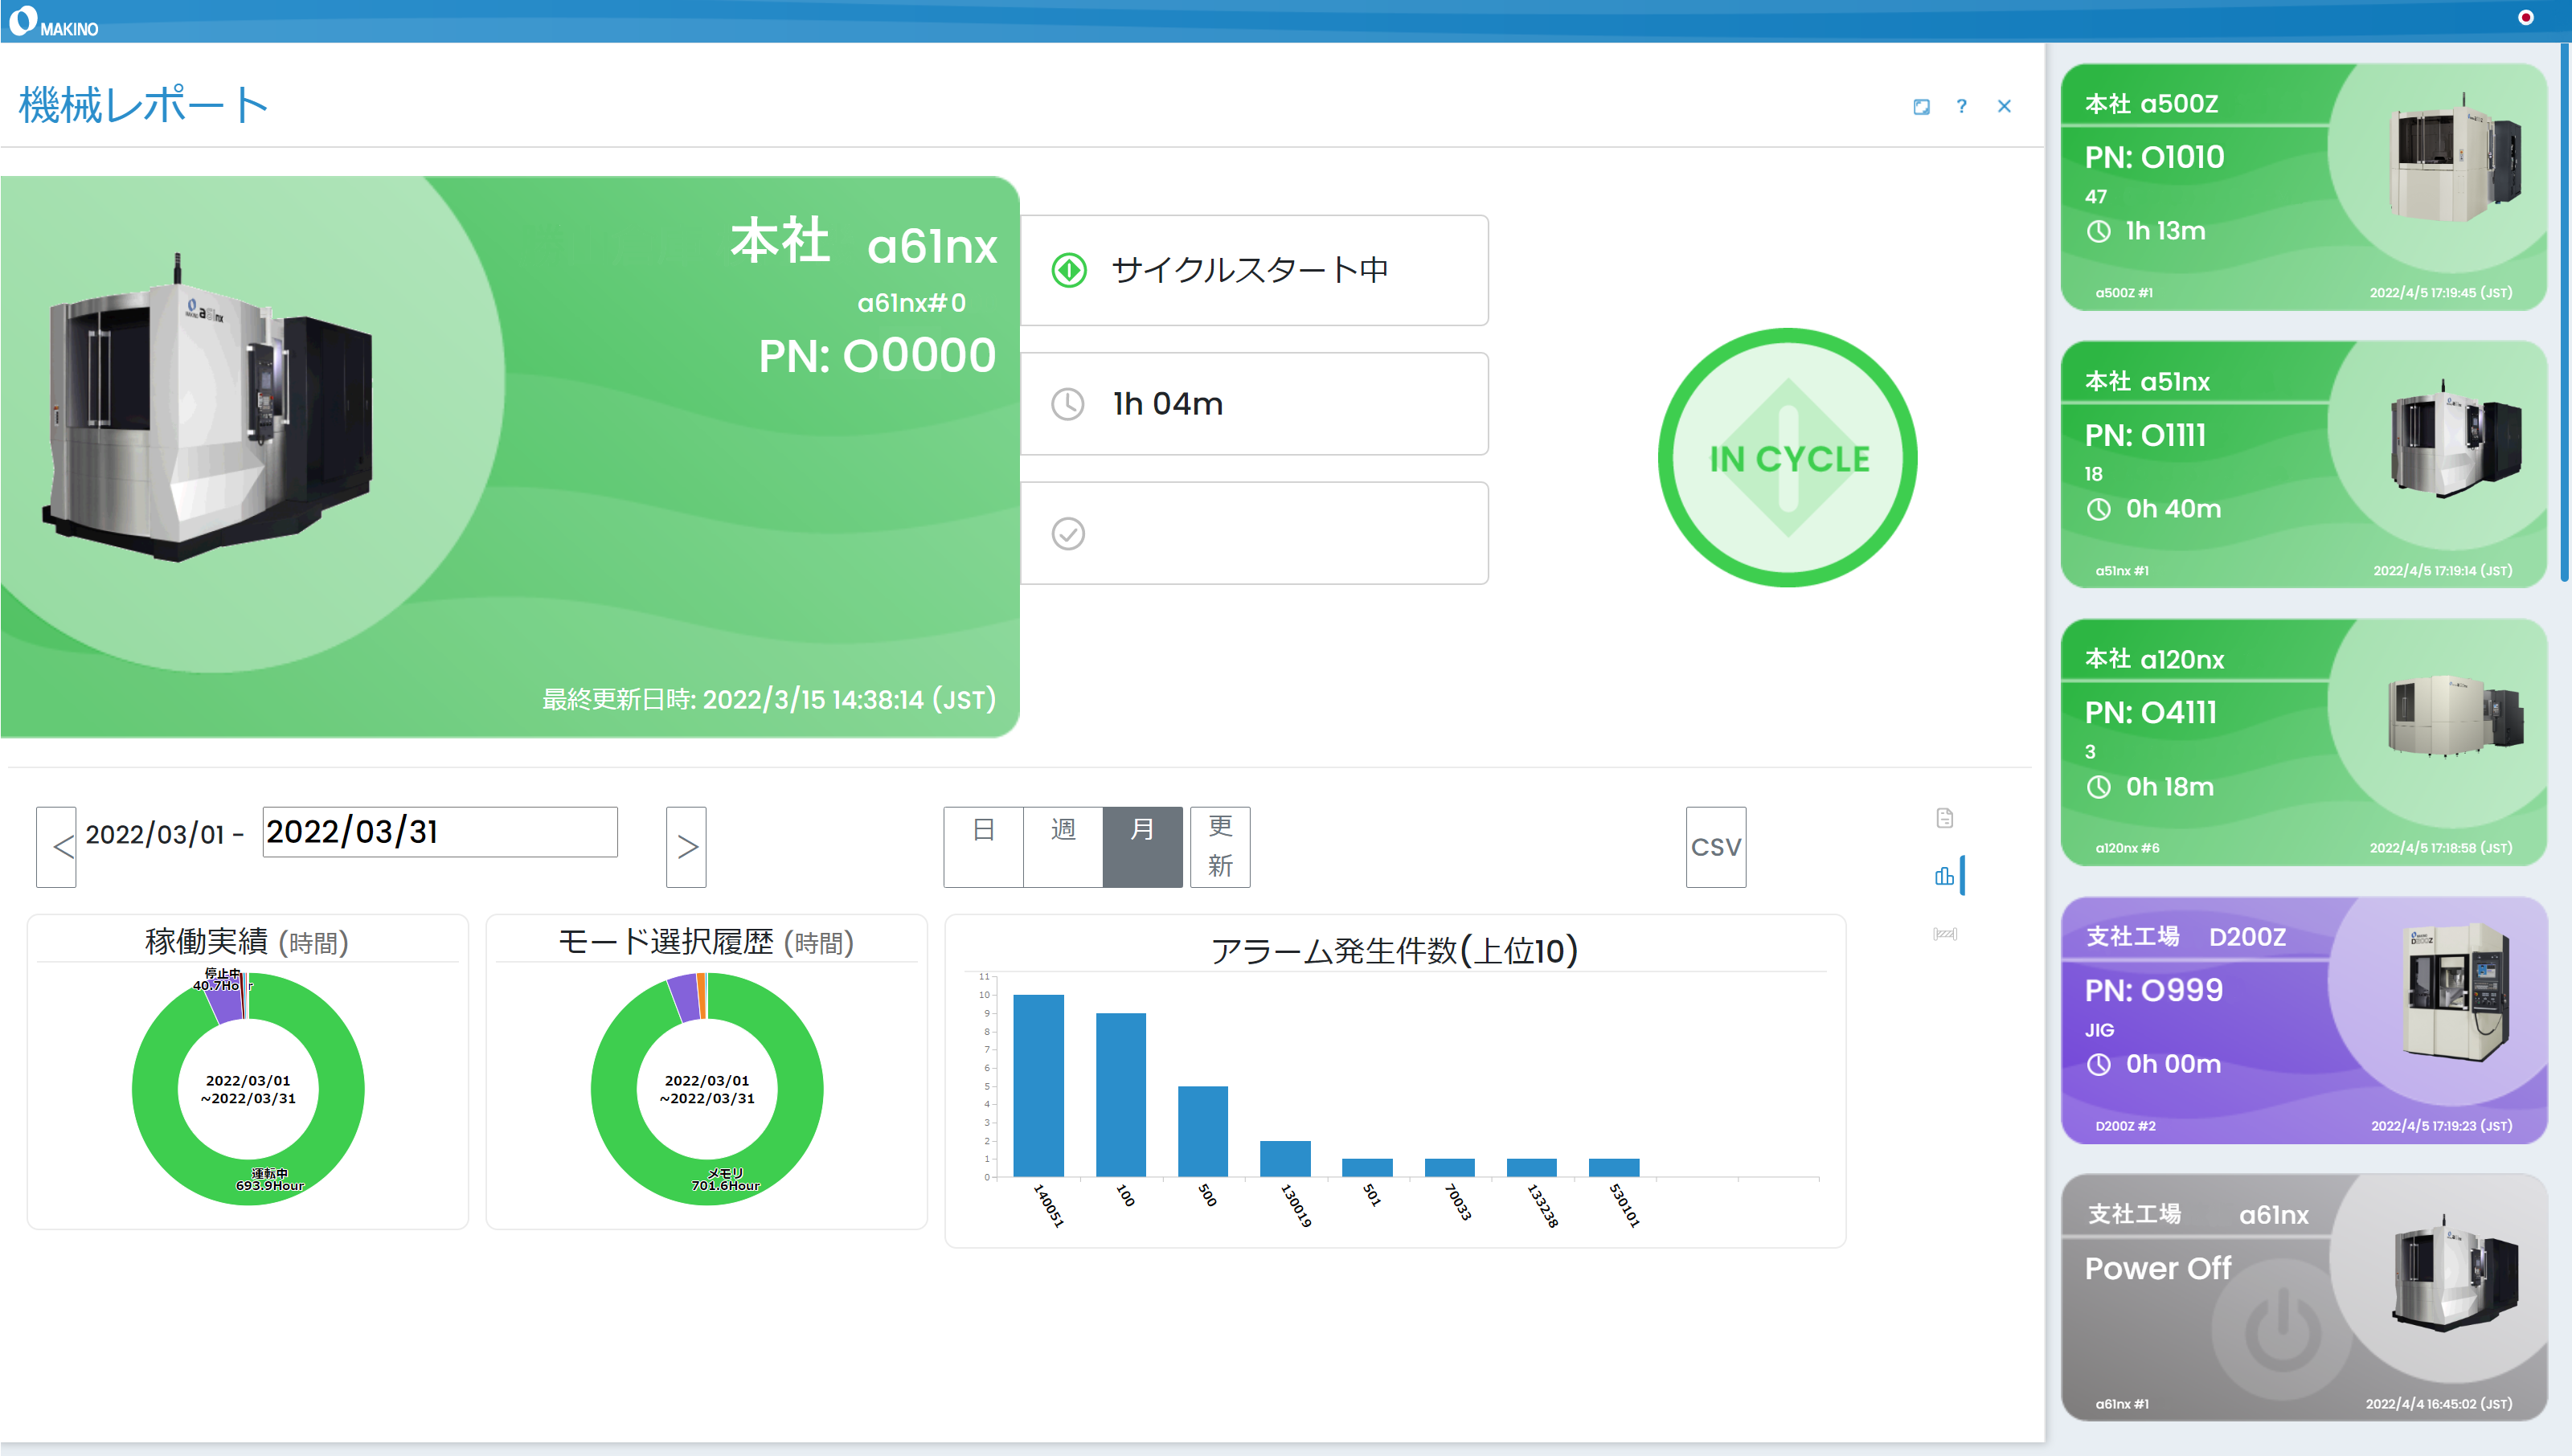The width and height of the screenshot is (2572, 1456).
Task: Click the a120nx #6 label
Action: (2127, 848)
